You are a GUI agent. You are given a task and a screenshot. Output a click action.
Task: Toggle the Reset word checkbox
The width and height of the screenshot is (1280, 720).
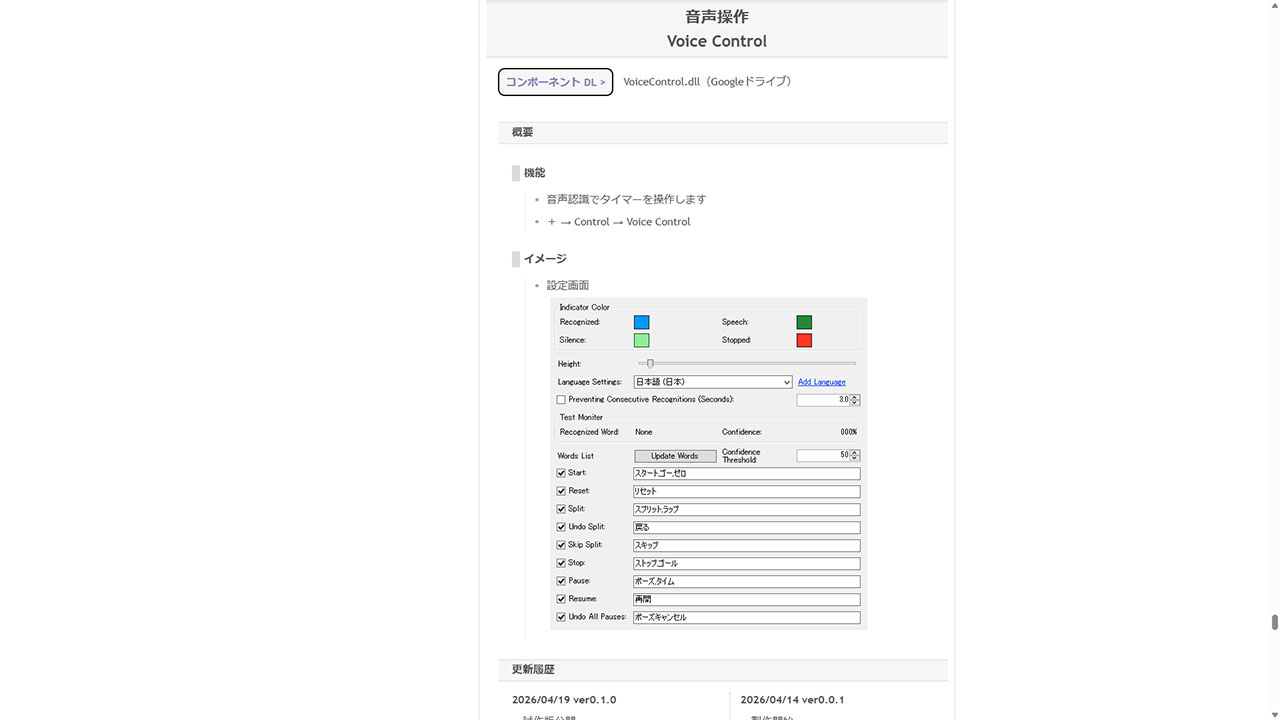[x=561, y=491]
